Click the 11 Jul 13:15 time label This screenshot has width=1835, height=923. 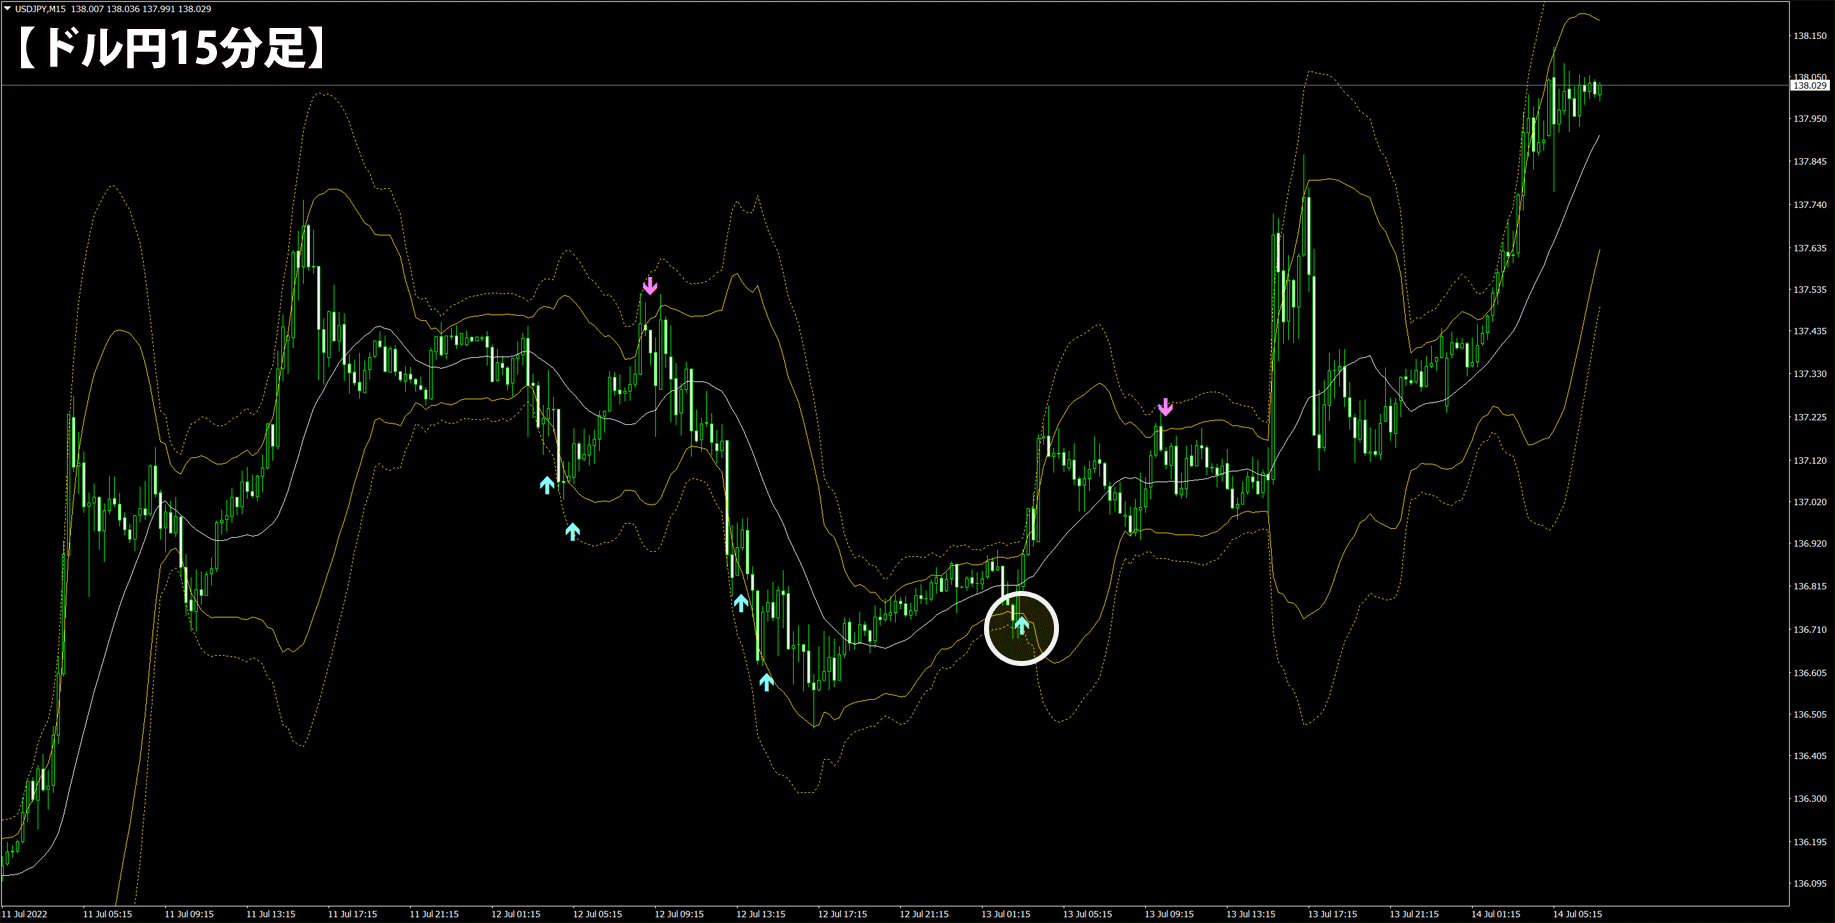[x=271, y=914]
